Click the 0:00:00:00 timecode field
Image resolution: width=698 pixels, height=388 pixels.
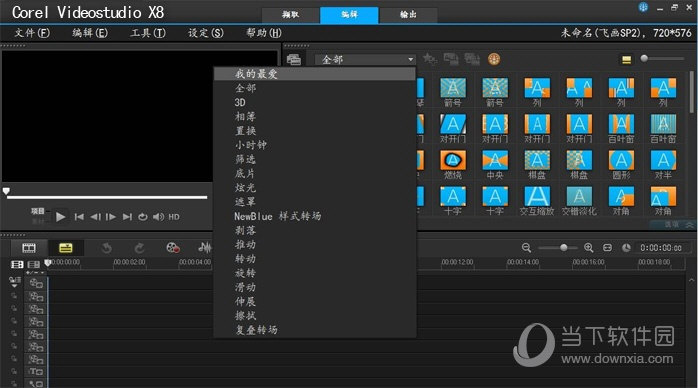tap(661, 248)
